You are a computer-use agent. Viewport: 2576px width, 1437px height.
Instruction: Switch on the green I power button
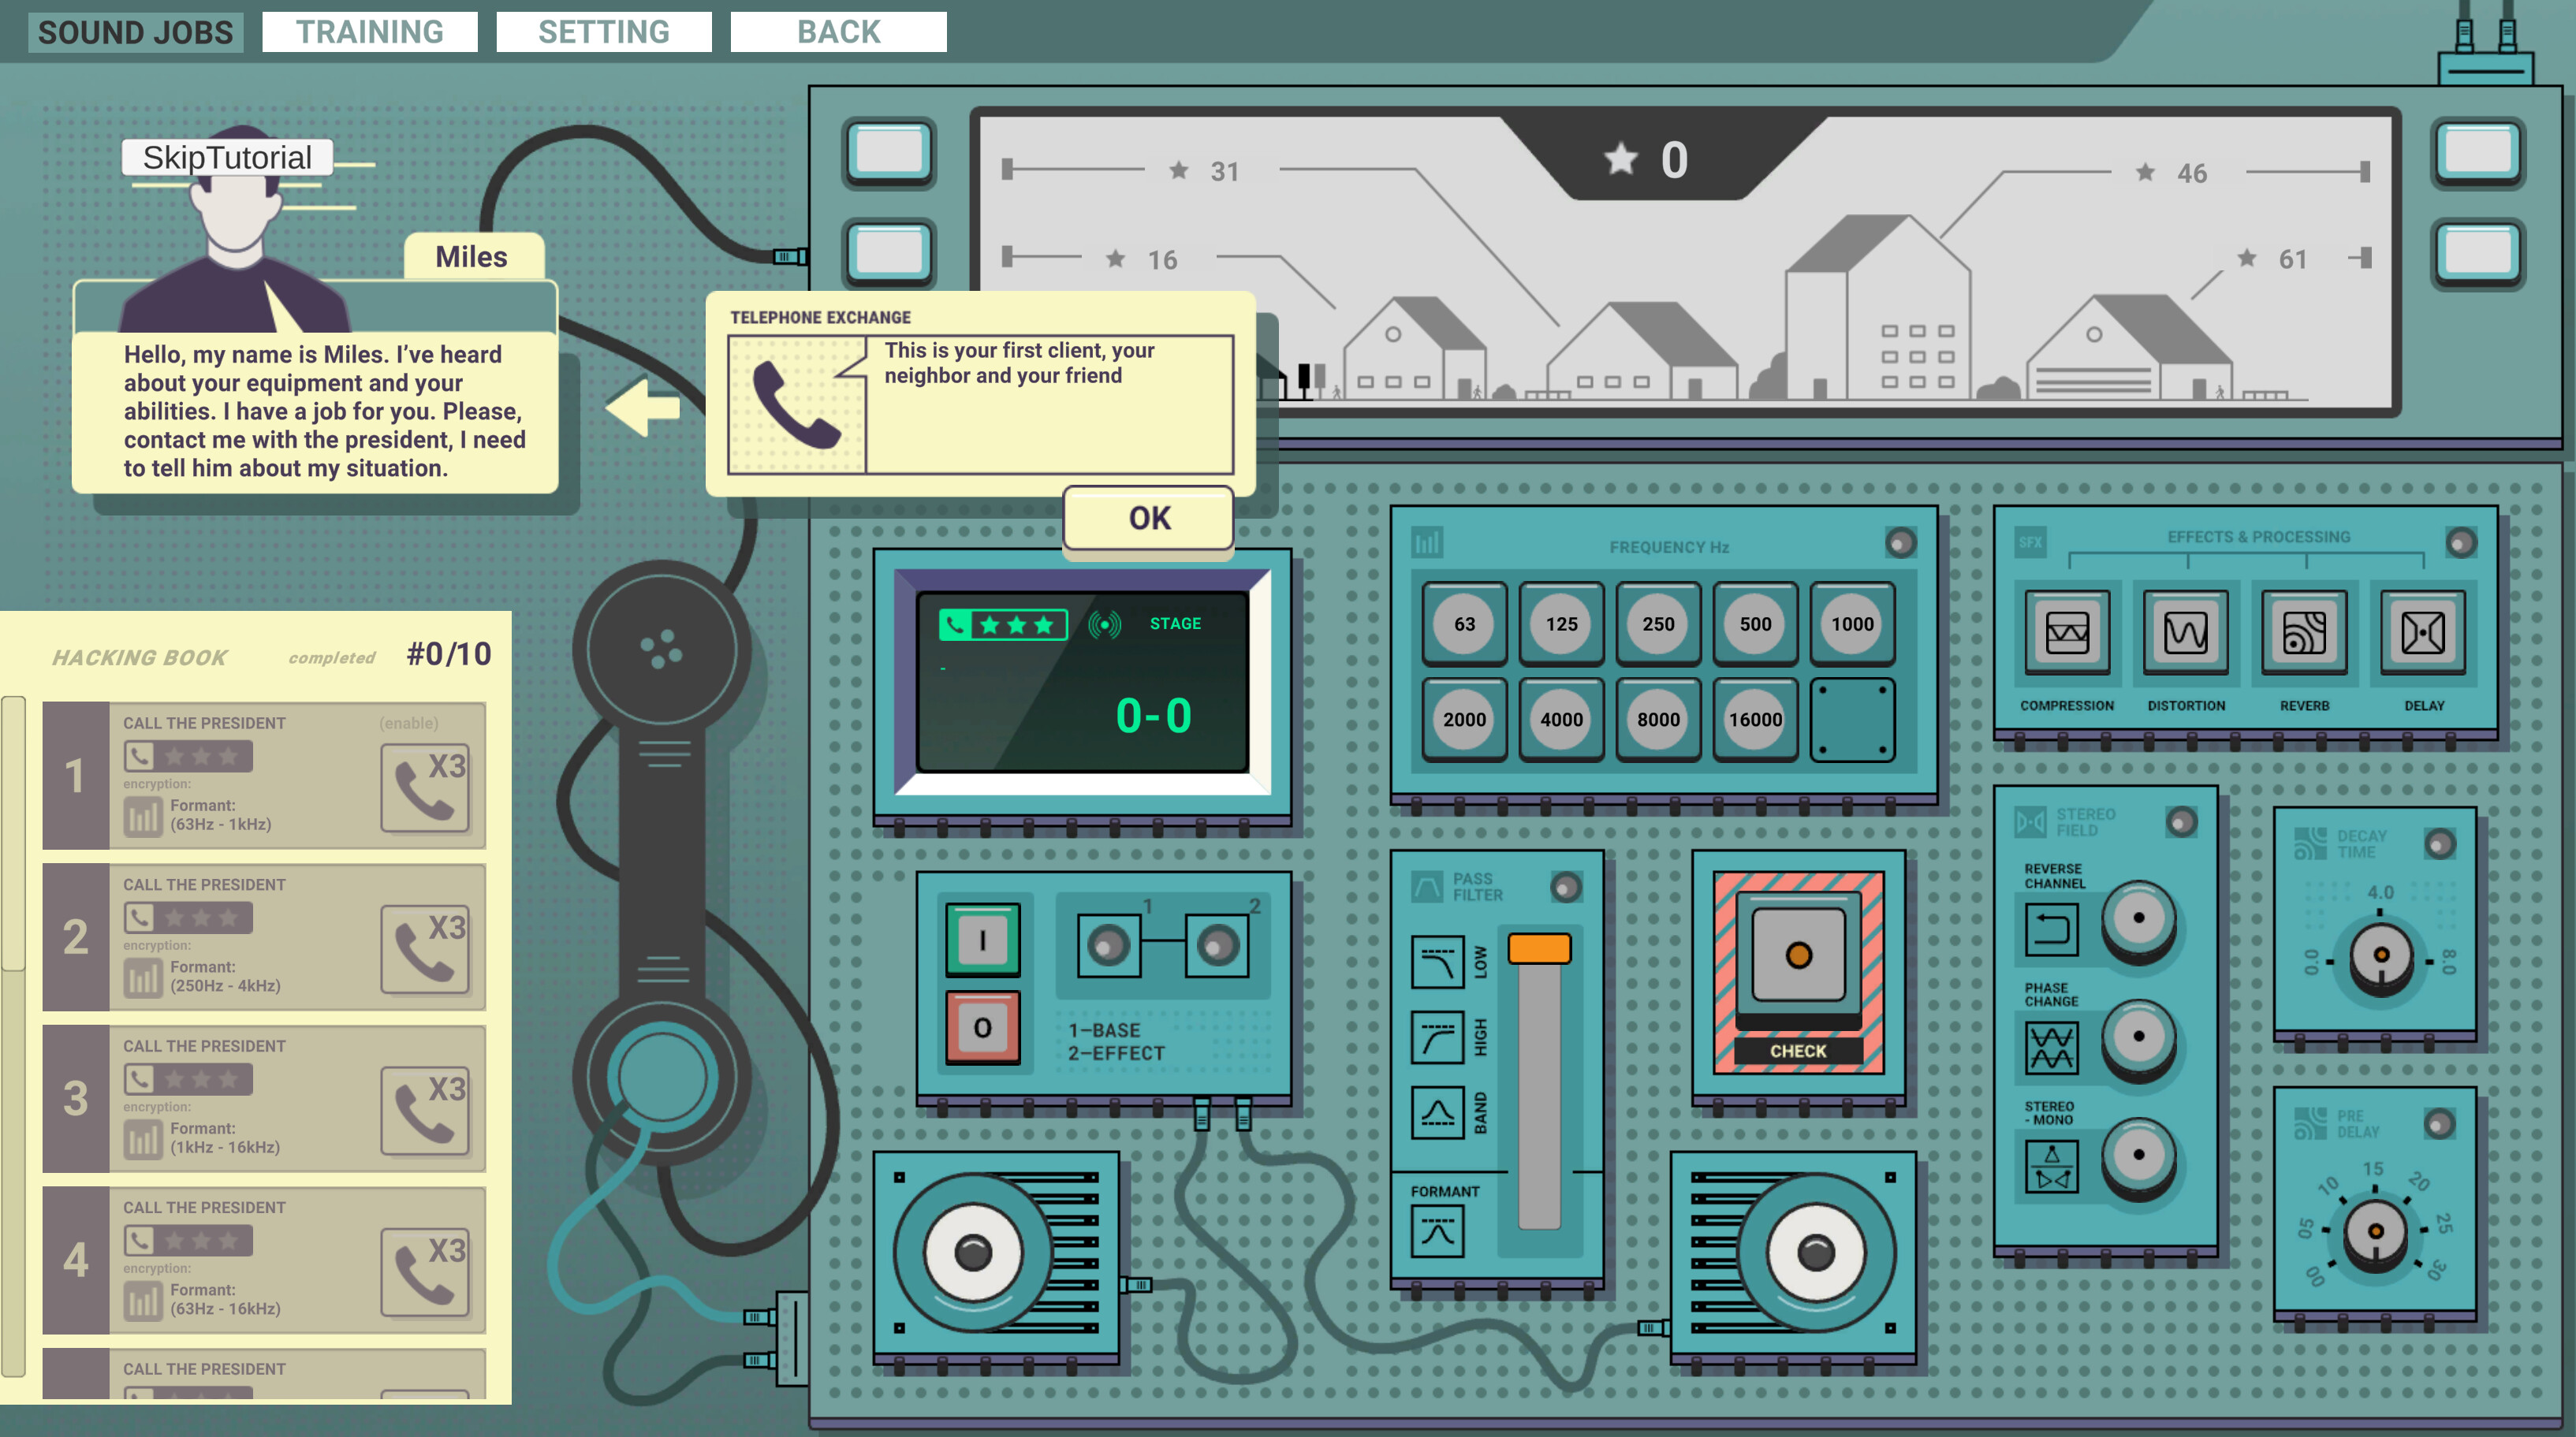coord(983,939)
